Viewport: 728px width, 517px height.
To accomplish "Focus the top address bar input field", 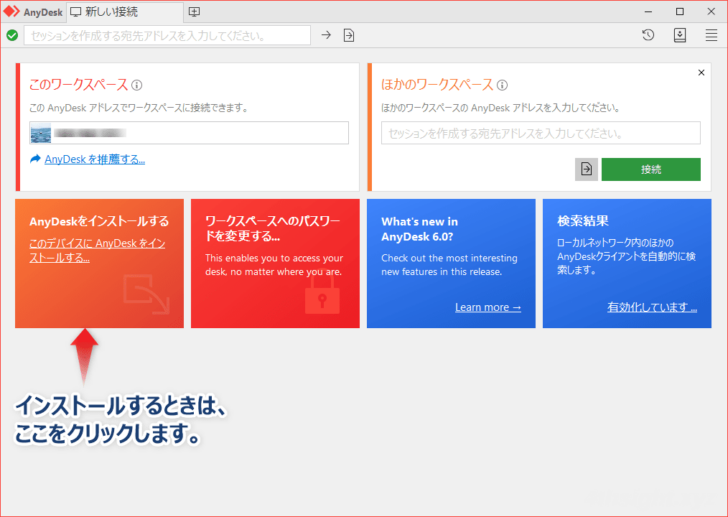I will coord(167,35).
